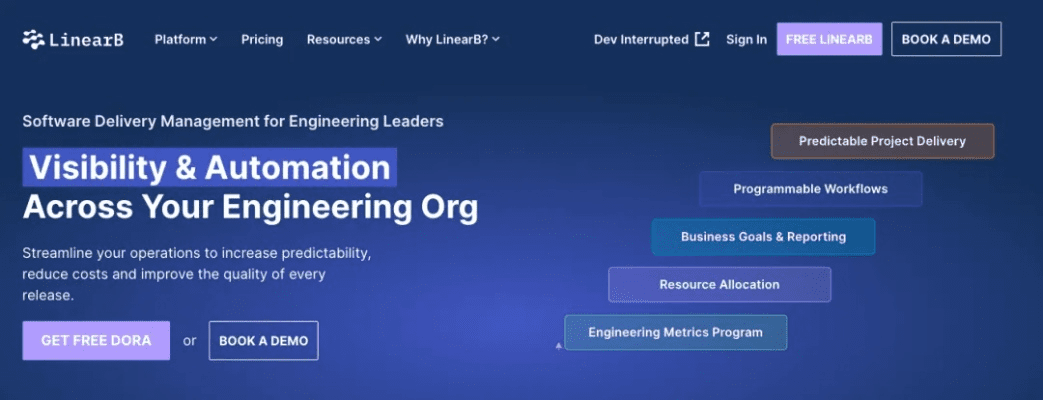This screenshot has width=1043, height=400.
Task: Open the Resources dropdown menu
Action: (x=344, y=40)
